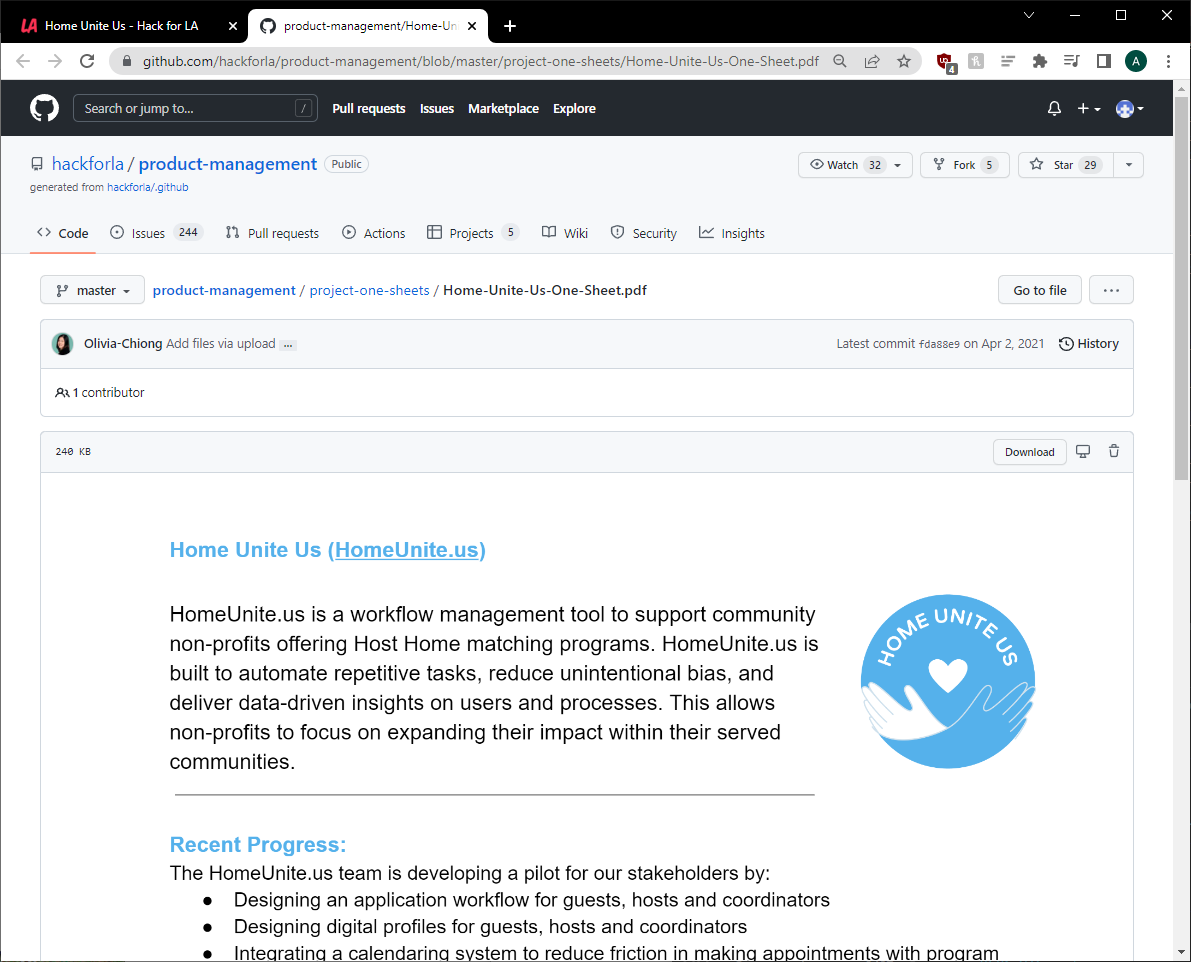Image resolution: width=1191 pixels, height=962 pixels.
Task: Click the GitHub Octocat logo
Action: [44, 109]
